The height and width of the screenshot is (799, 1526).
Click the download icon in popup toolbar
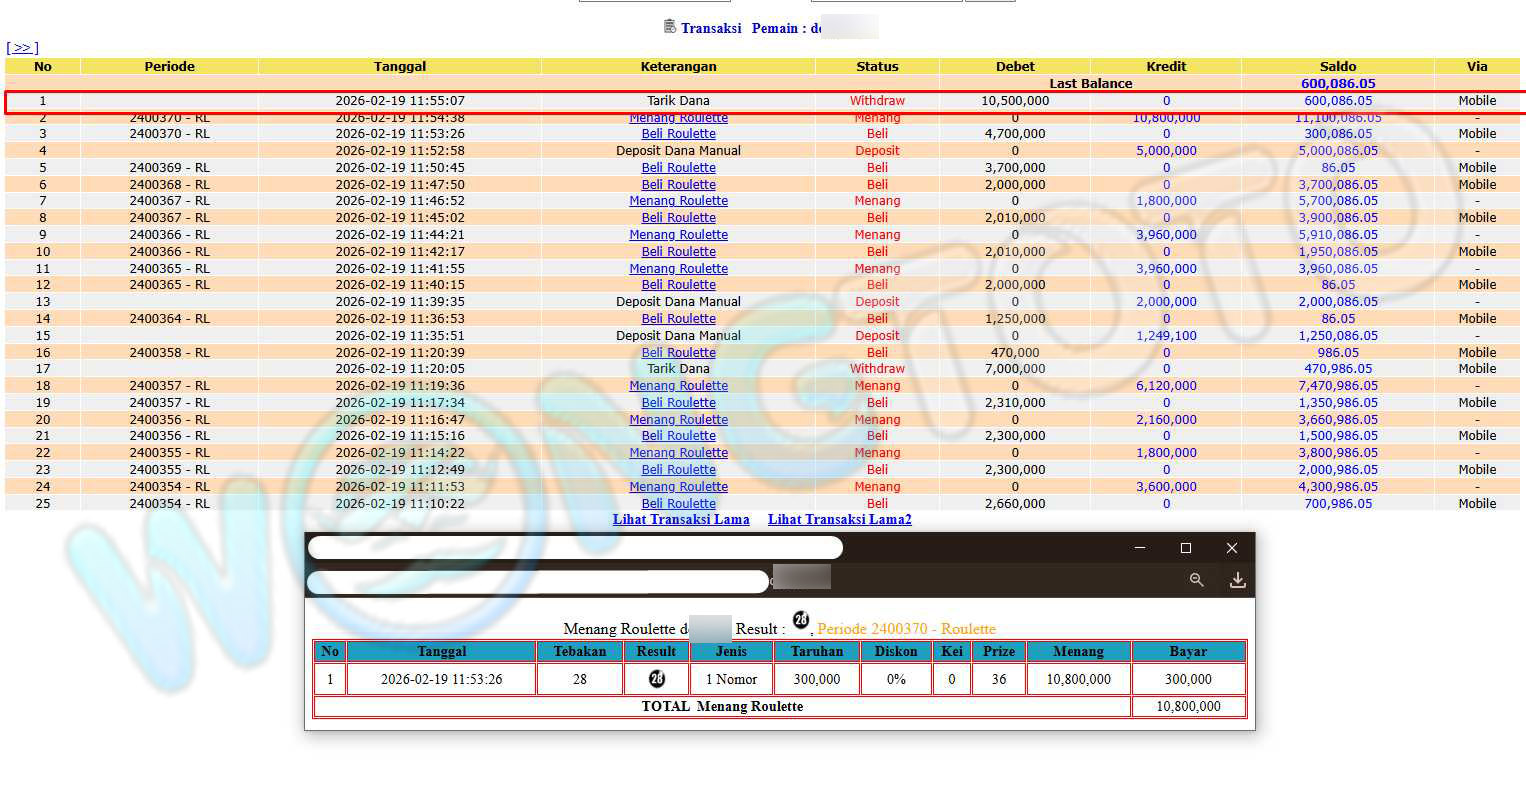pos(1237,580)
